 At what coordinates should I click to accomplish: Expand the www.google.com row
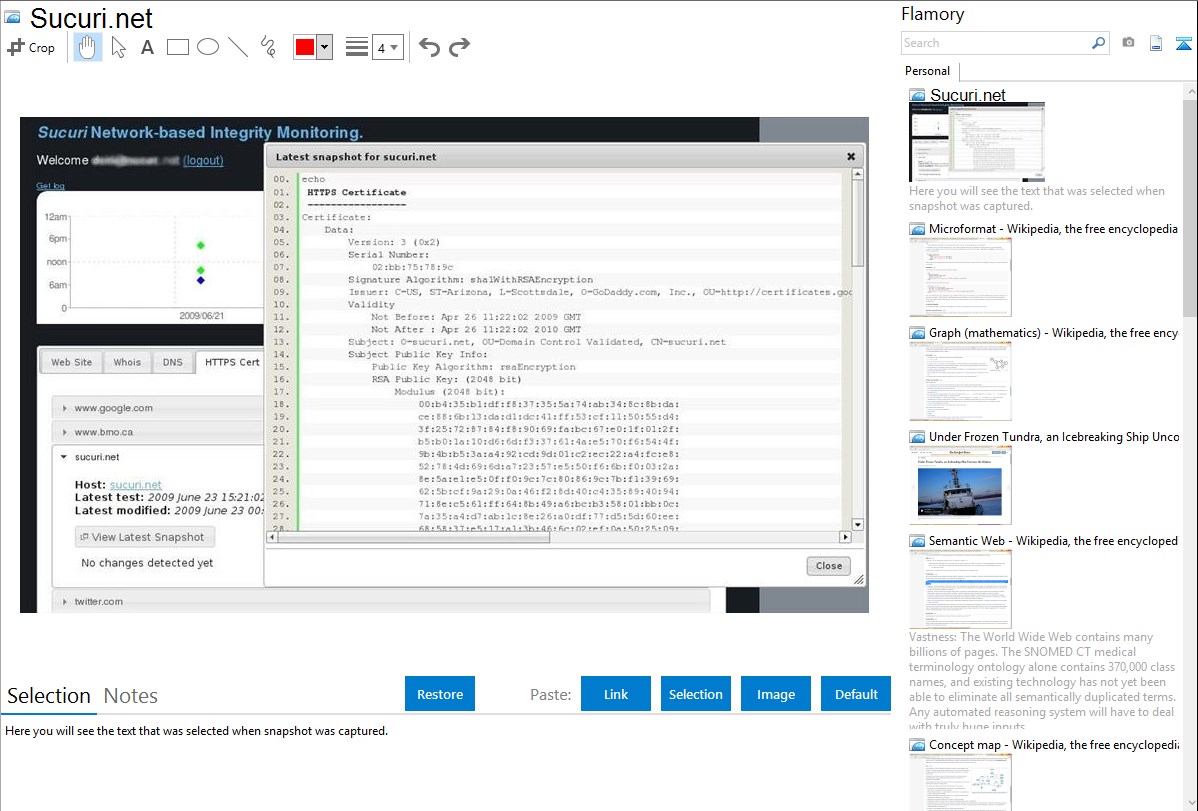pyautogui.click(x=158, y=408)
